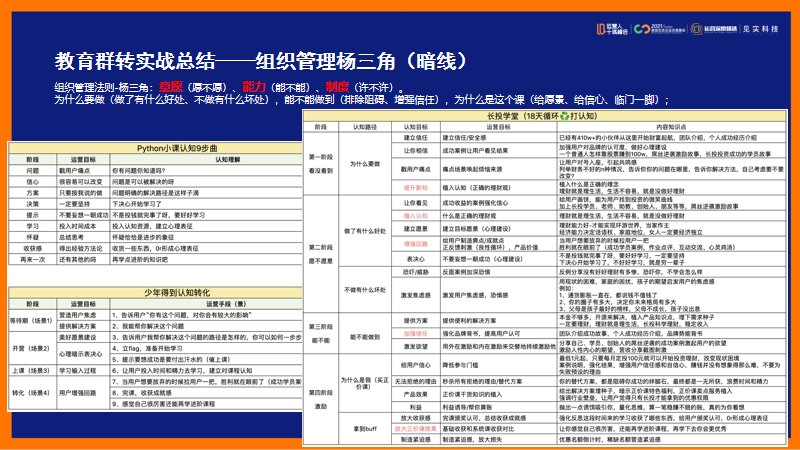This screenshot has height=450, width=800.
Task: Click the 做了有什么好处 cell
Action: (365, 231)
